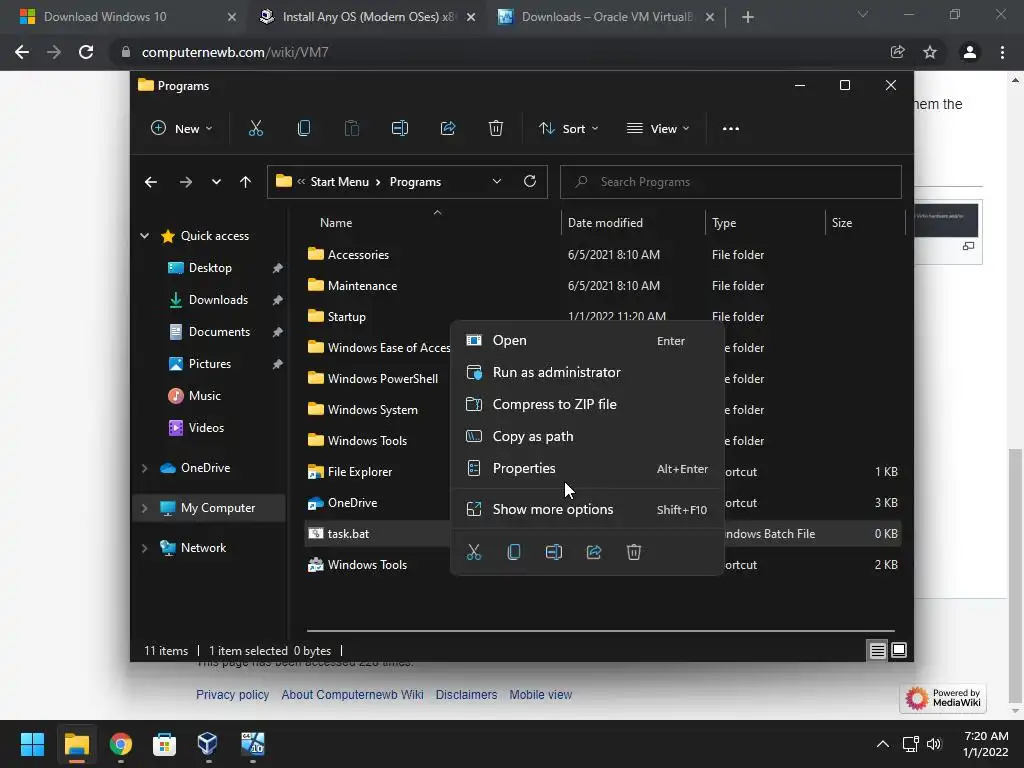Click Cut icon in the context menu
The image size is (1024, 768).
pos(473,552)
